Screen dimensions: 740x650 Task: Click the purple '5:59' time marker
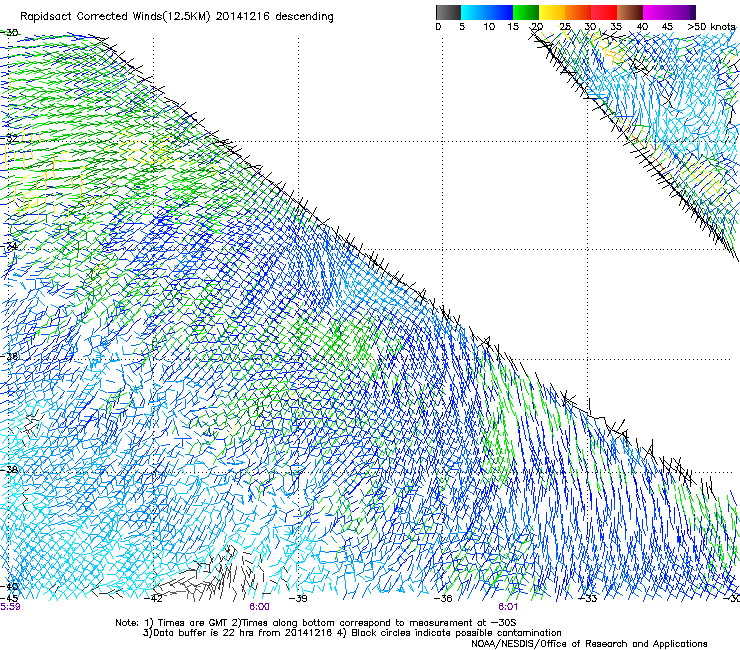tap(10, 607)
